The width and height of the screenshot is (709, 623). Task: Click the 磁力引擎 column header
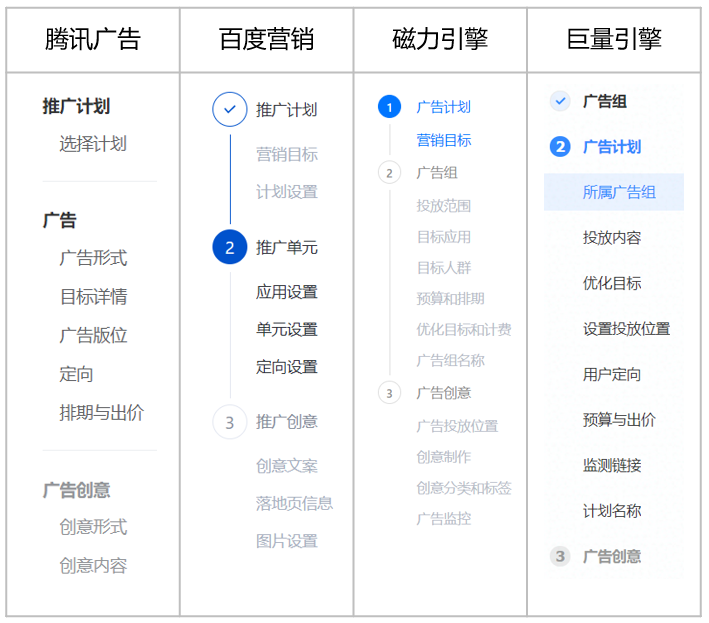click(x=440, y=39)
